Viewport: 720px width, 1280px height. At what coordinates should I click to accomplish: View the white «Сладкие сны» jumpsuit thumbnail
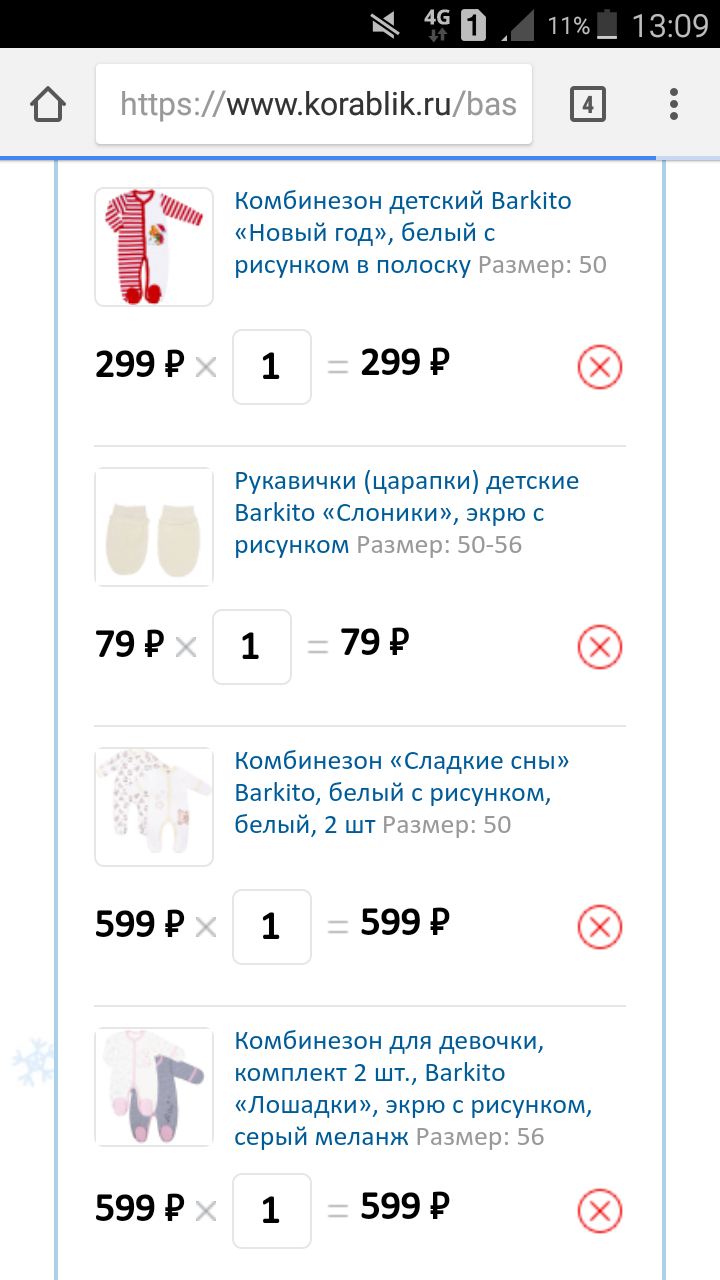154,807
